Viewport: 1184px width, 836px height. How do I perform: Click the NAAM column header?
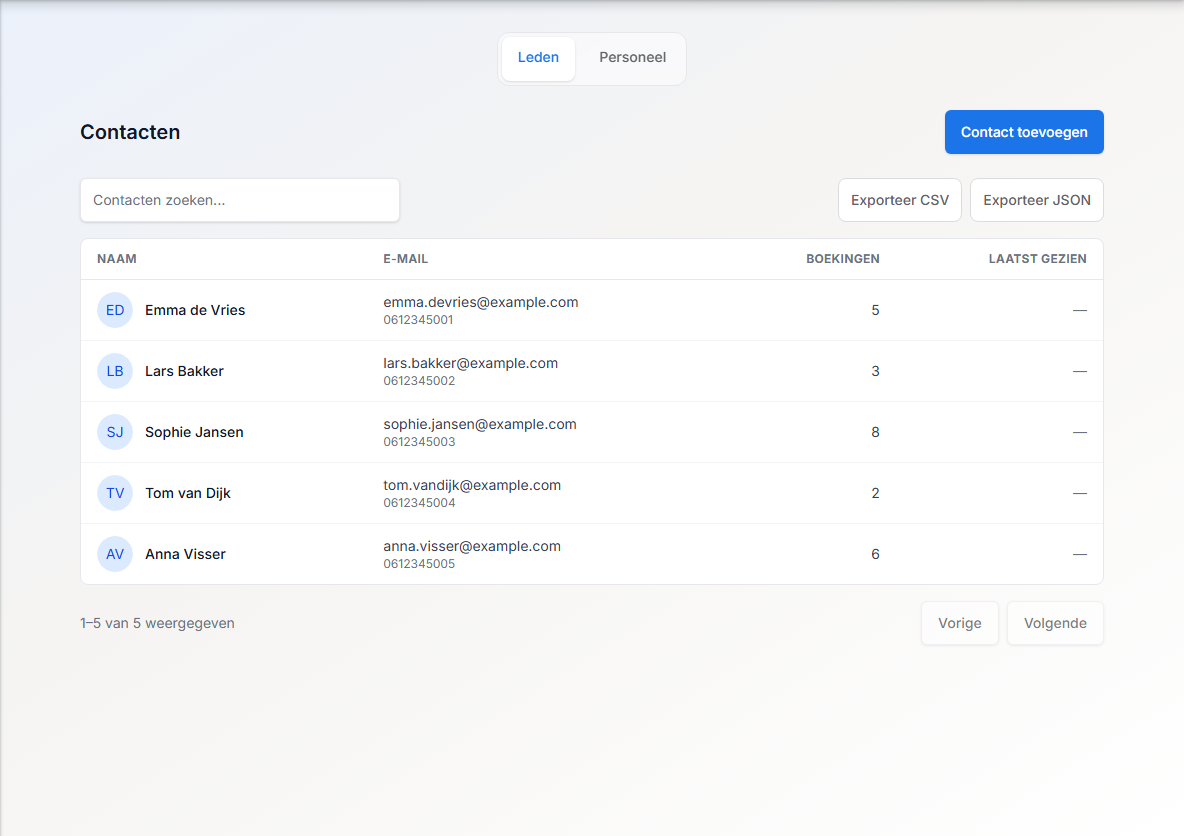pyautogui.click(x=117, y=259)
